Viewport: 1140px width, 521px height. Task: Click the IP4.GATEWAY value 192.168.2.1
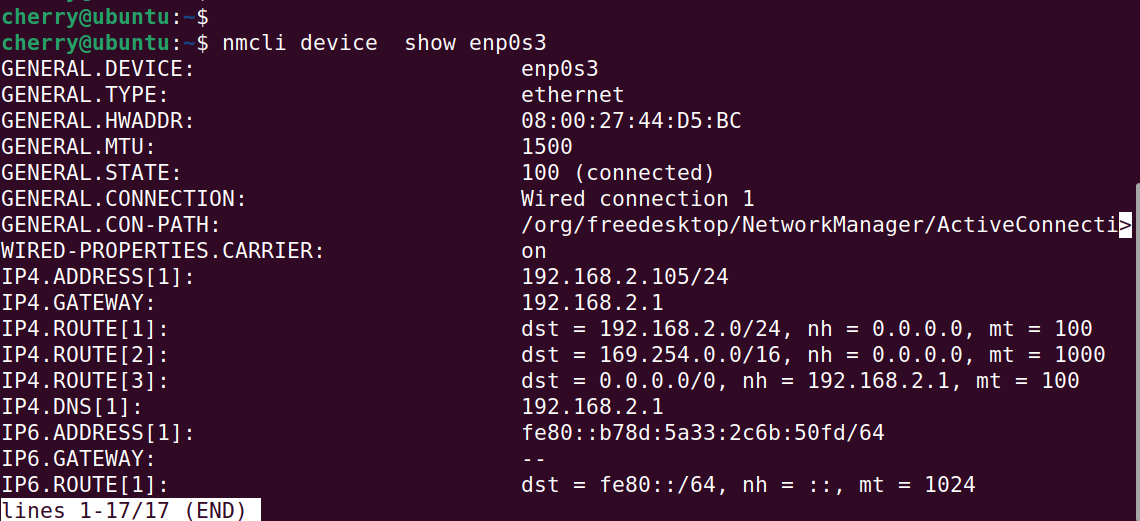(x=592, y=303)
